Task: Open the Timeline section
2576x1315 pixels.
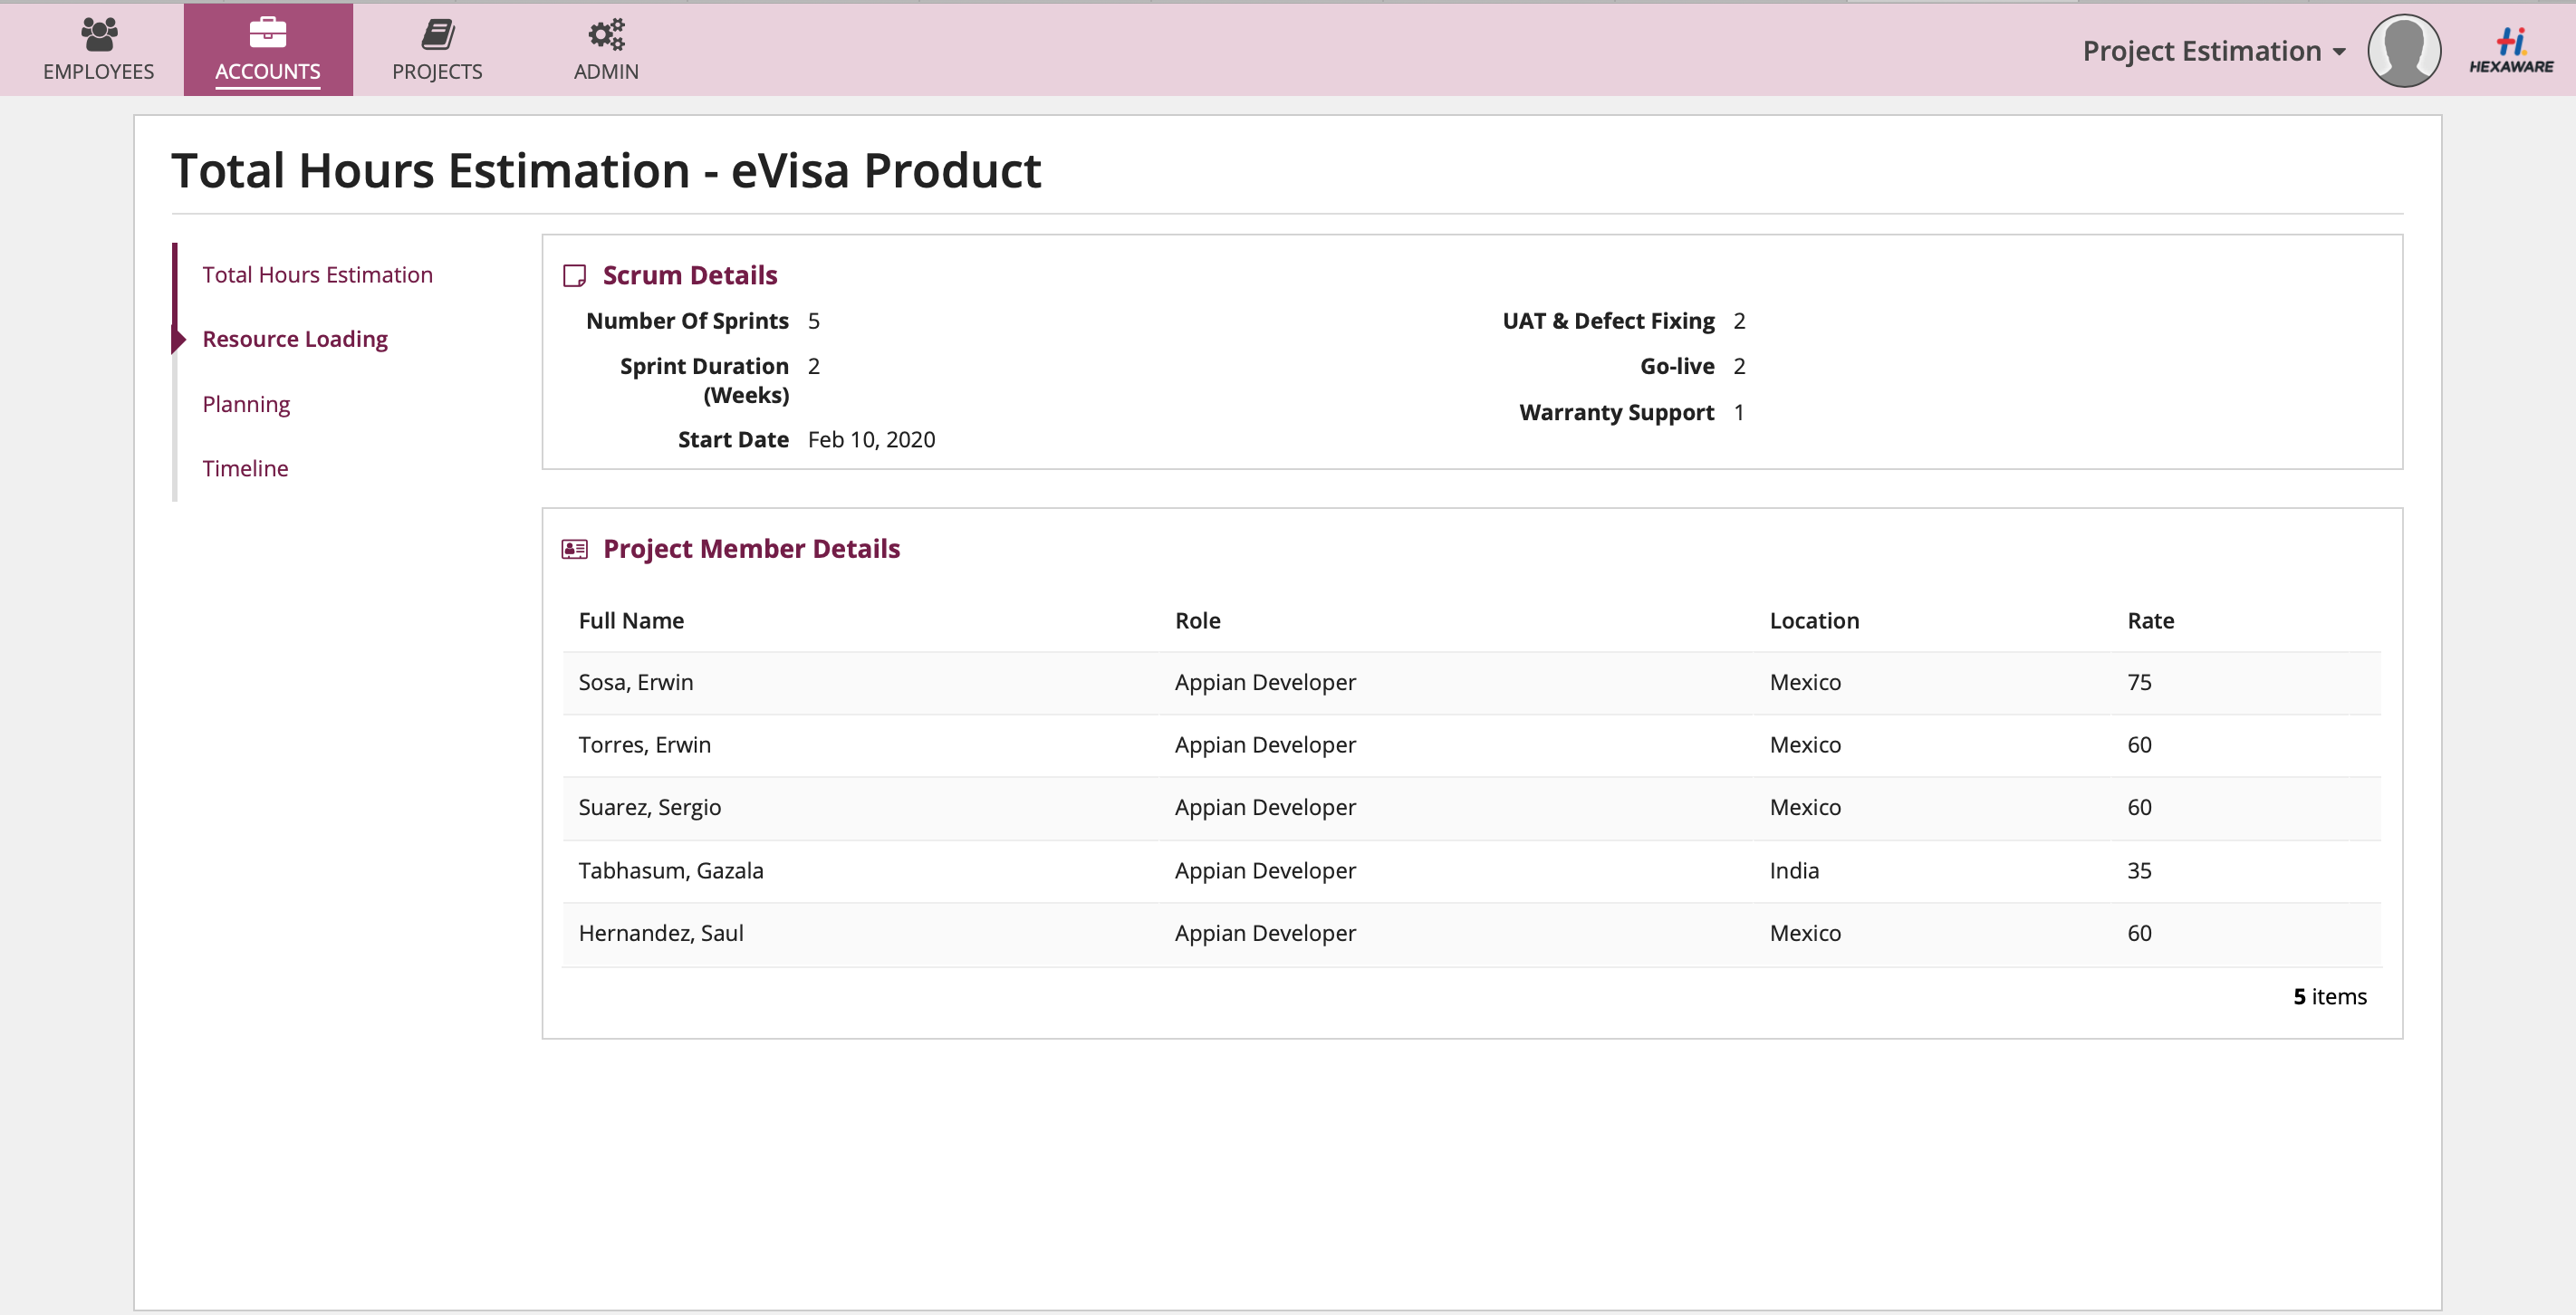Action: click(x=245, y=468)
